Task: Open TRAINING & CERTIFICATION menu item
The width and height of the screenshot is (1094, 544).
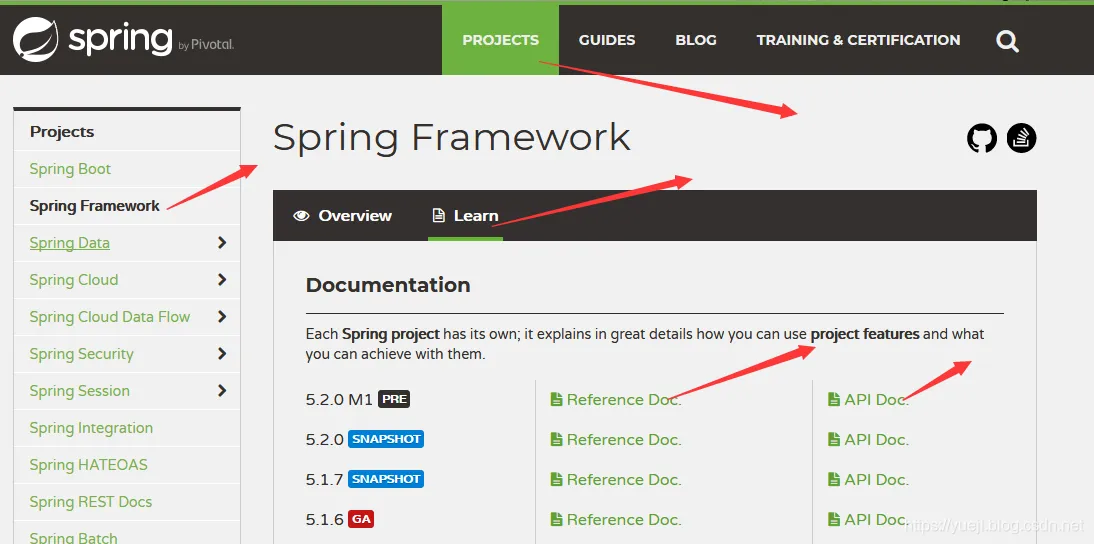Action: [858, 40]
